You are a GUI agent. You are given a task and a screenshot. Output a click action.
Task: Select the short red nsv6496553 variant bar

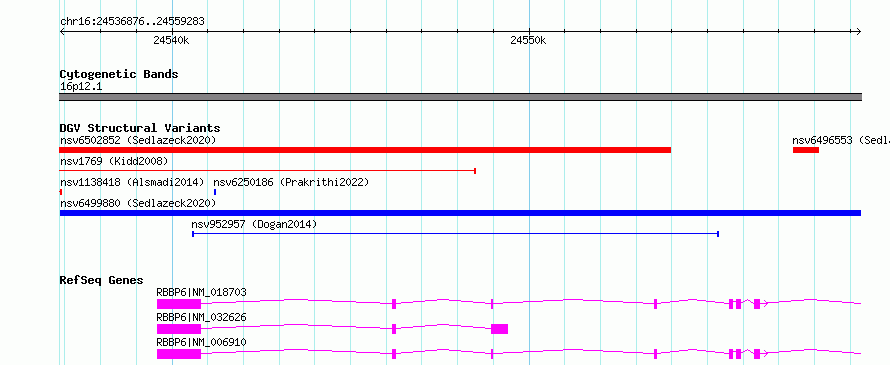[x=805, y=150]
